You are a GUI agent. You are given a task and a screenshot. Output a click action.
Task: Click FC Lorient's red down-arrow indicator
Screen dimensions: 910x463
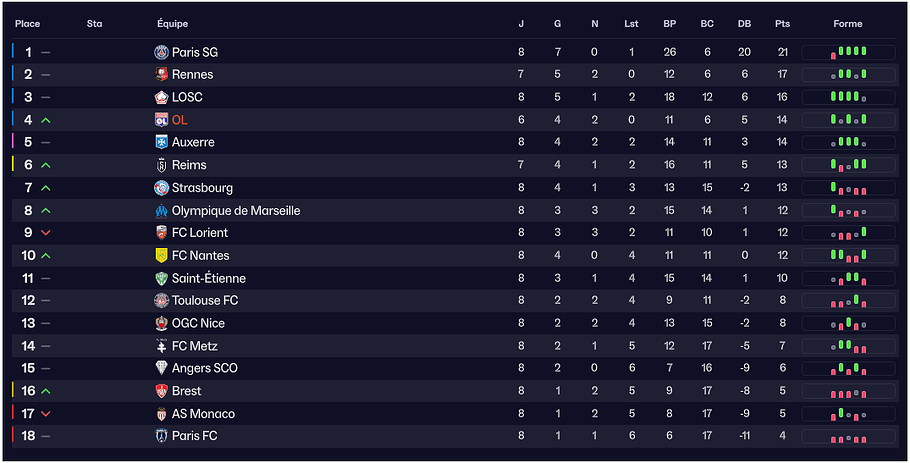[46, 233]
